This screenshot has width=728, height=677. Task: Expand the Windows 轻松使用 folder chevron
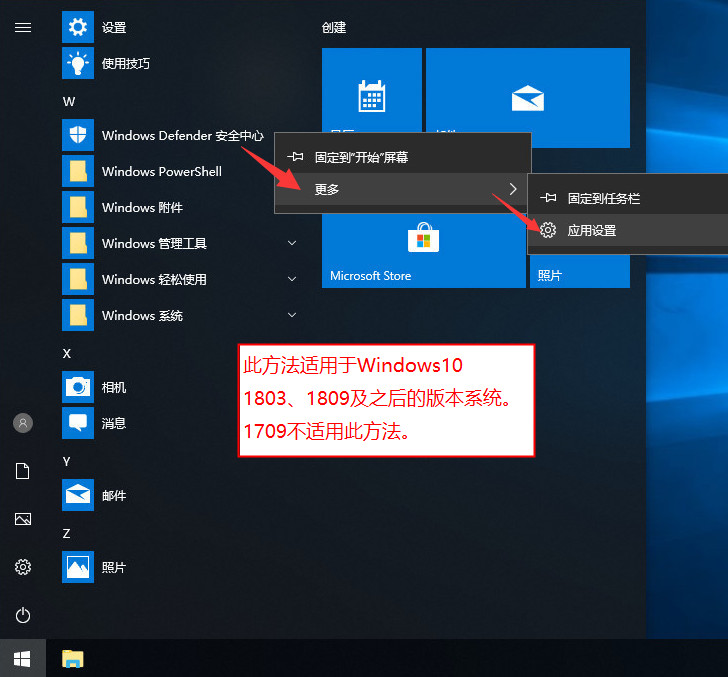click(292, 279)
